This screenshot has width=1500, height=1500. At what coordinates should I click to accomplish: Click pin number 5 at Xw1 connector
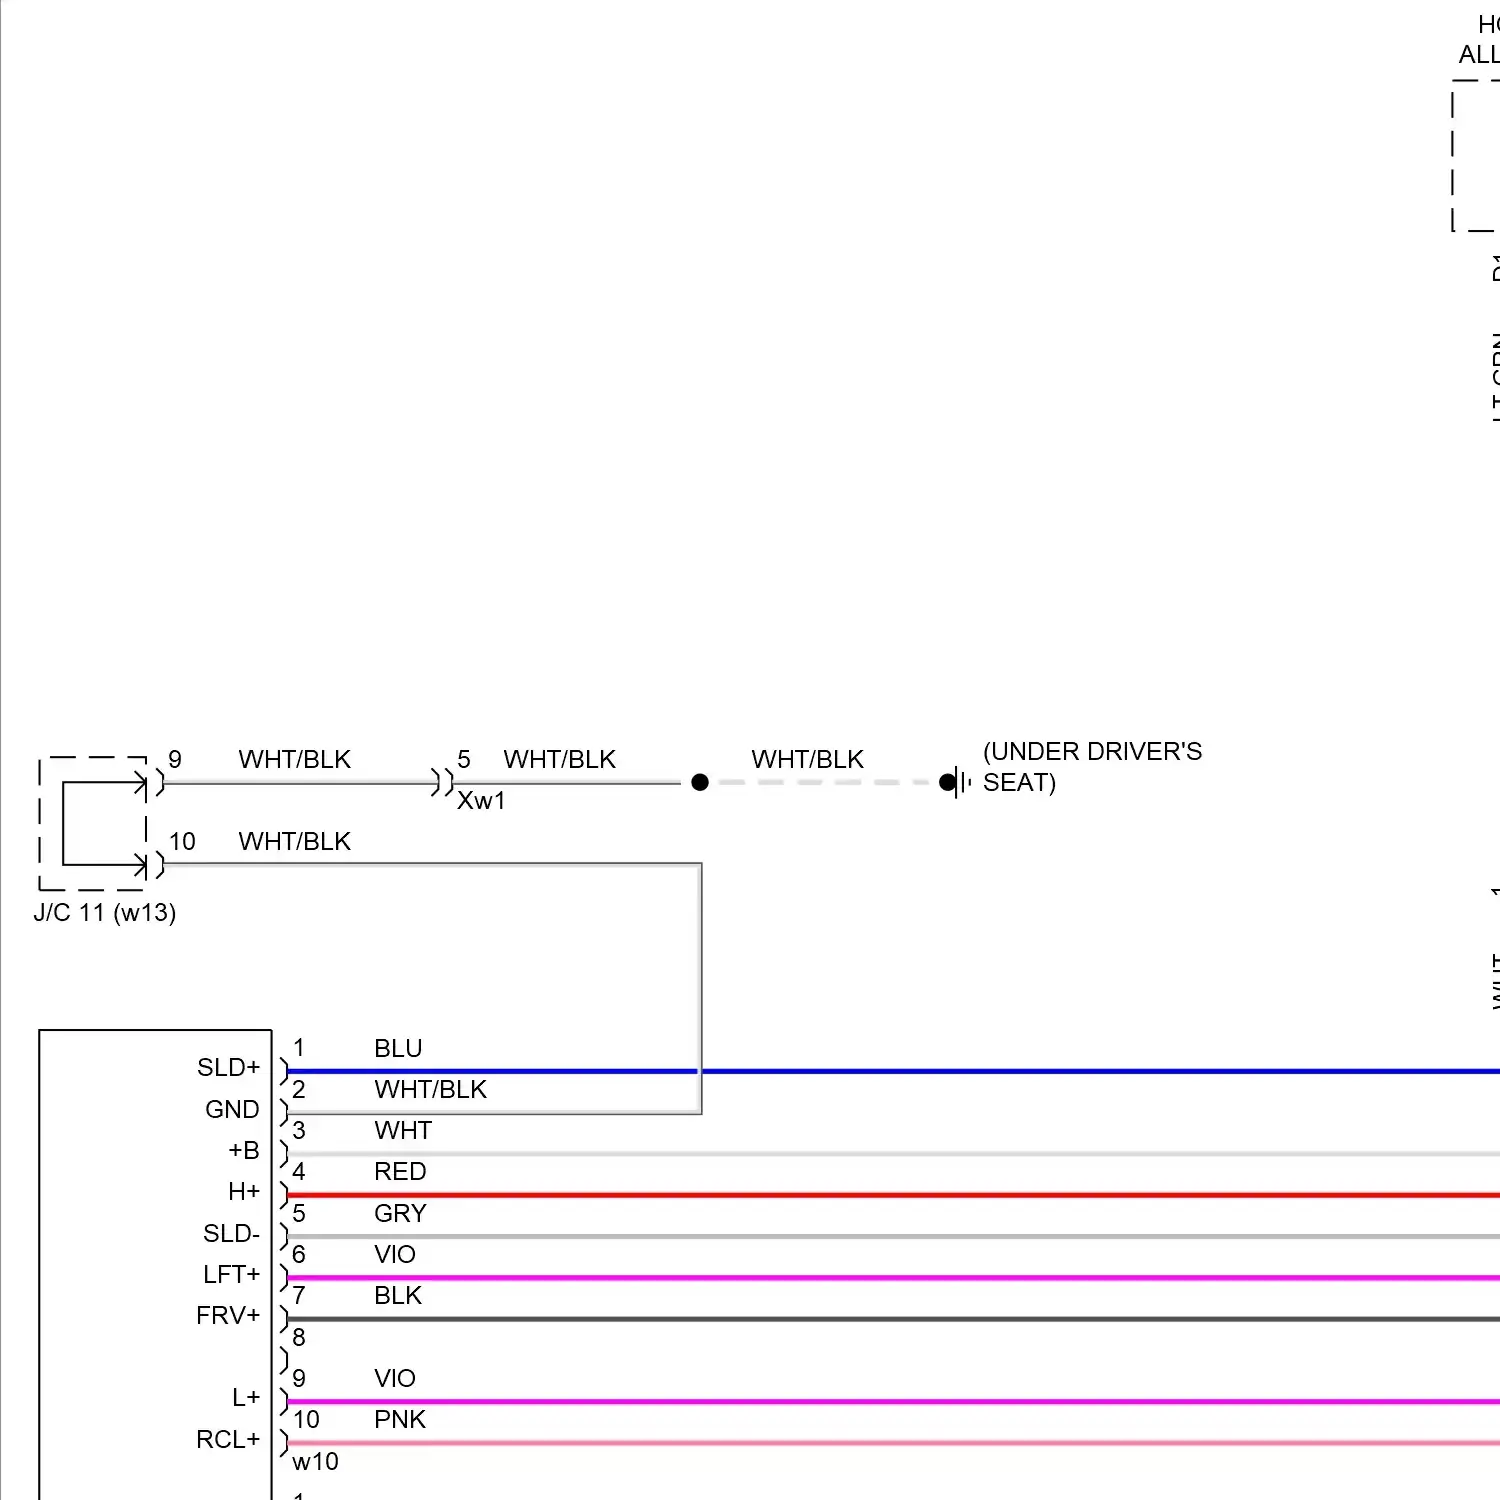pos(464,759)
